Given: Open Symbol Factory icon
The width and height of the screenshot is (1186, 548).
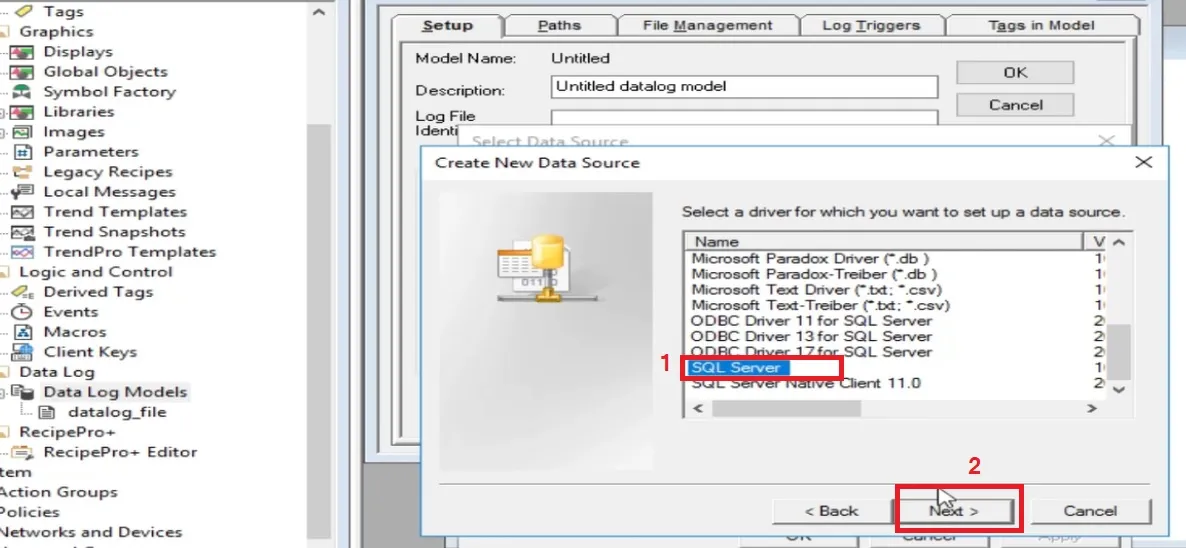Looking at the screenshot, I should (x=24, y=92).
